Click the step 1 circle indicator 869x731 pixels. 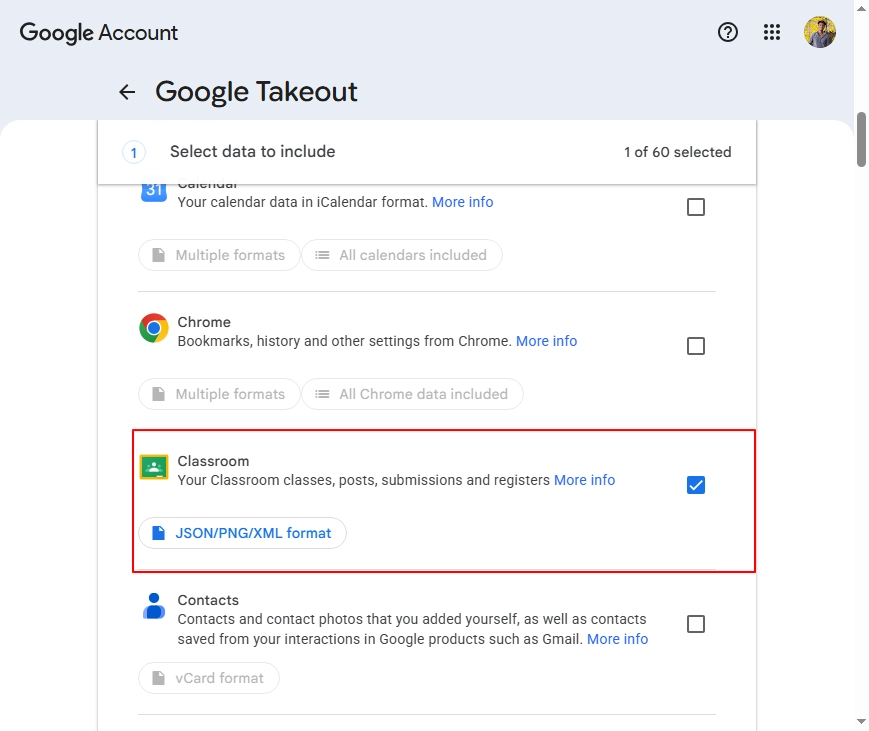click(134, 152)
